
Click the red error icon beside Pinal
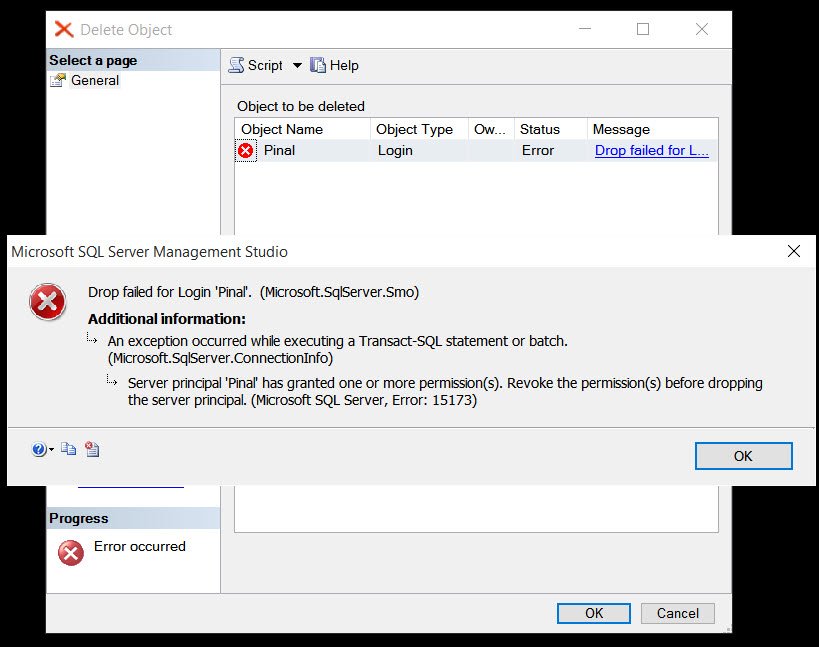(245, 151)
